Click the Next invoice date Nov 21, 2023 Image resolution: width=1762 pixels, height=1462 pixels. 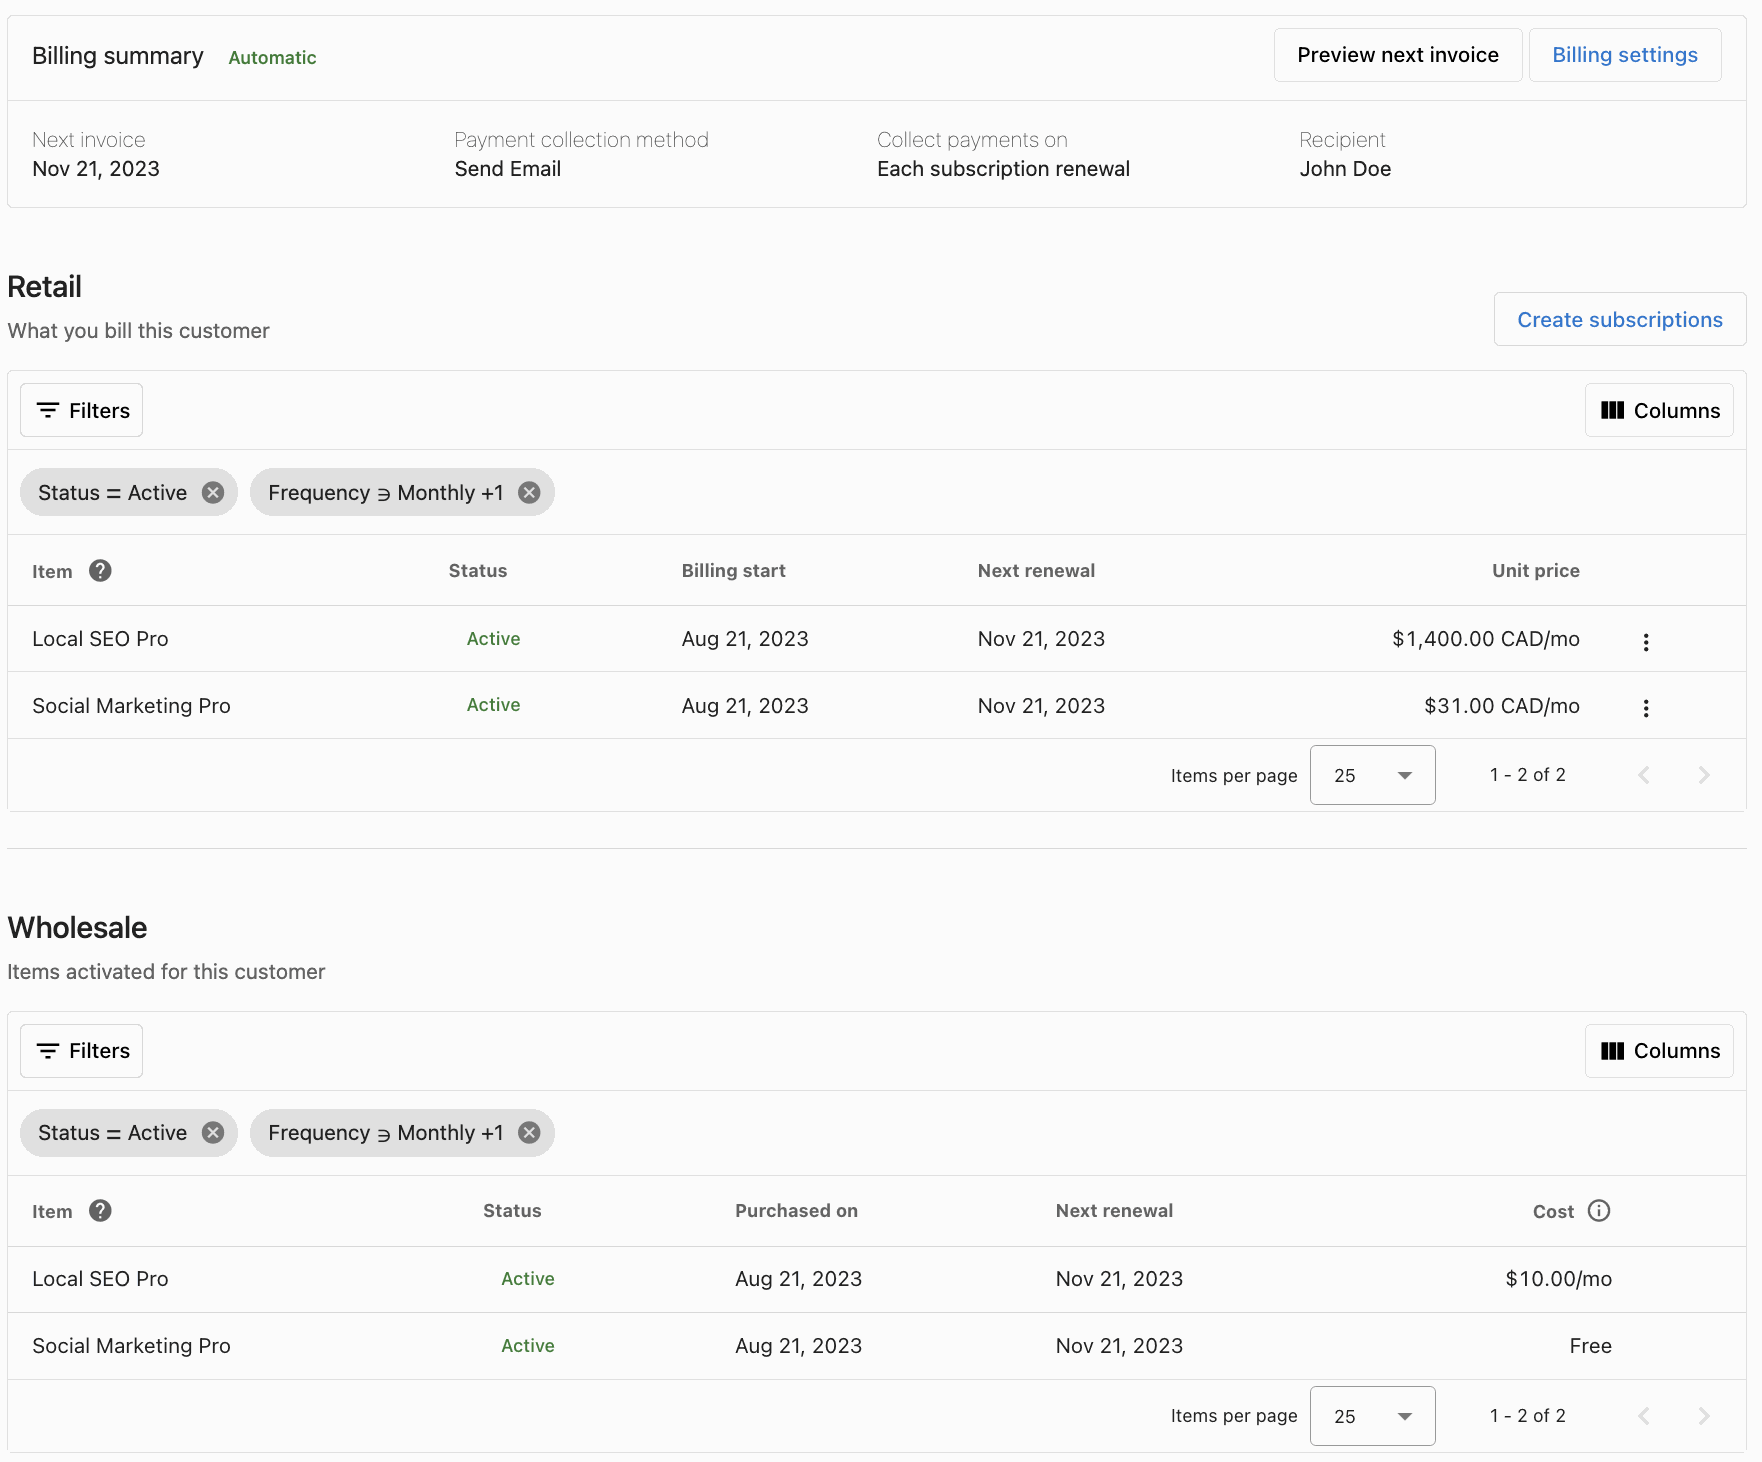(96, 169)
